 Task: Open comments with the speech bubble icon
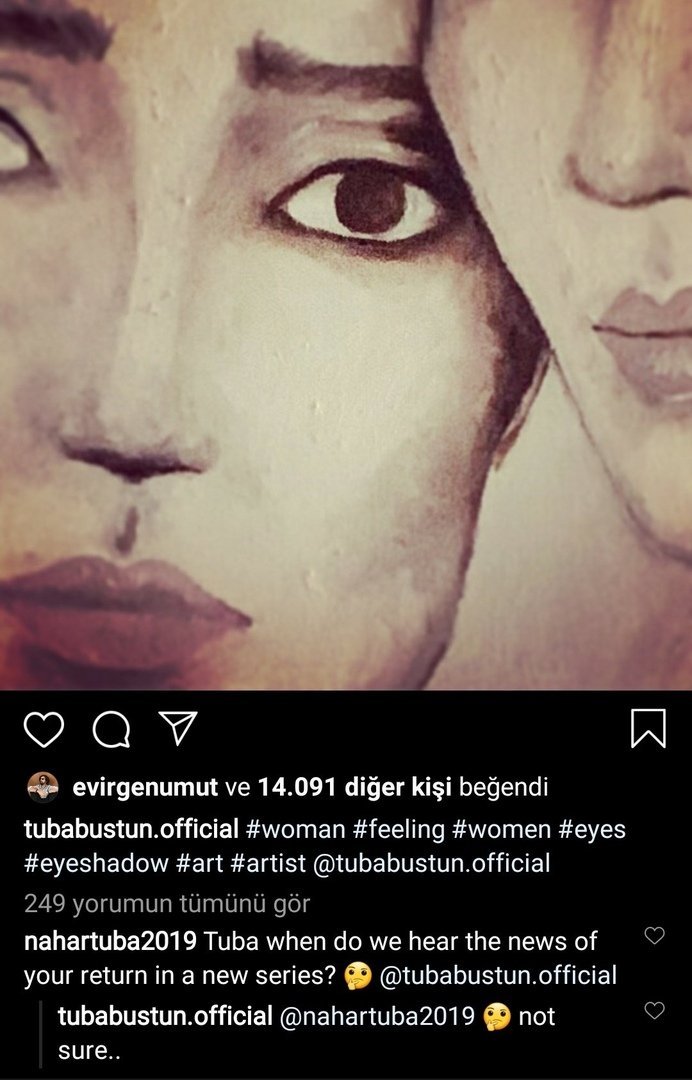(111, 729)
